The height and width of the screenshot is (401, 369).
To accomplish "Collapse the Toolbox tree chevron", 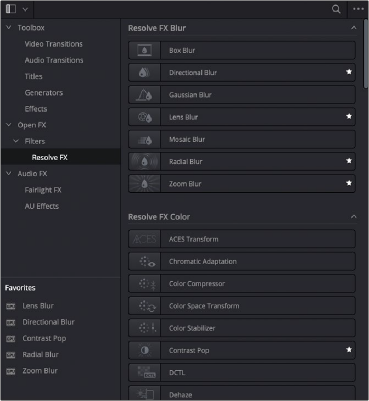I will (9, 27).
